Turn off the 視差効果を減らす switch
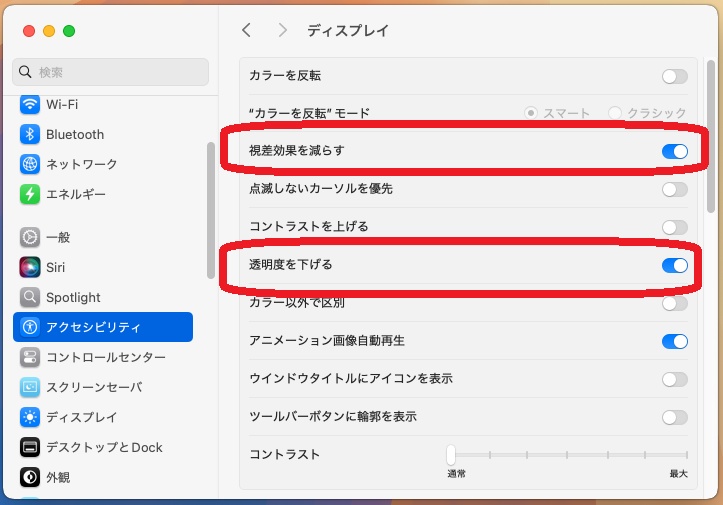The height and width of the screenshot is (505, 723). [x=675, y=151]
